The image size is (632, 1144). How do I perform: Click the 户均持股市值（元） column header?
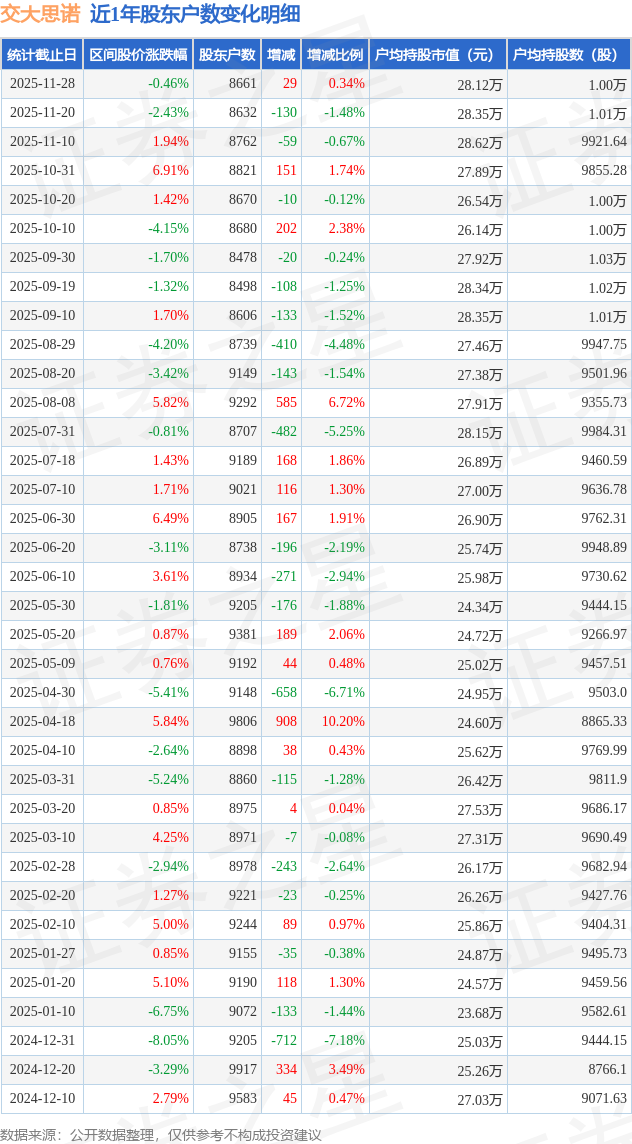[x=437, y=55]
